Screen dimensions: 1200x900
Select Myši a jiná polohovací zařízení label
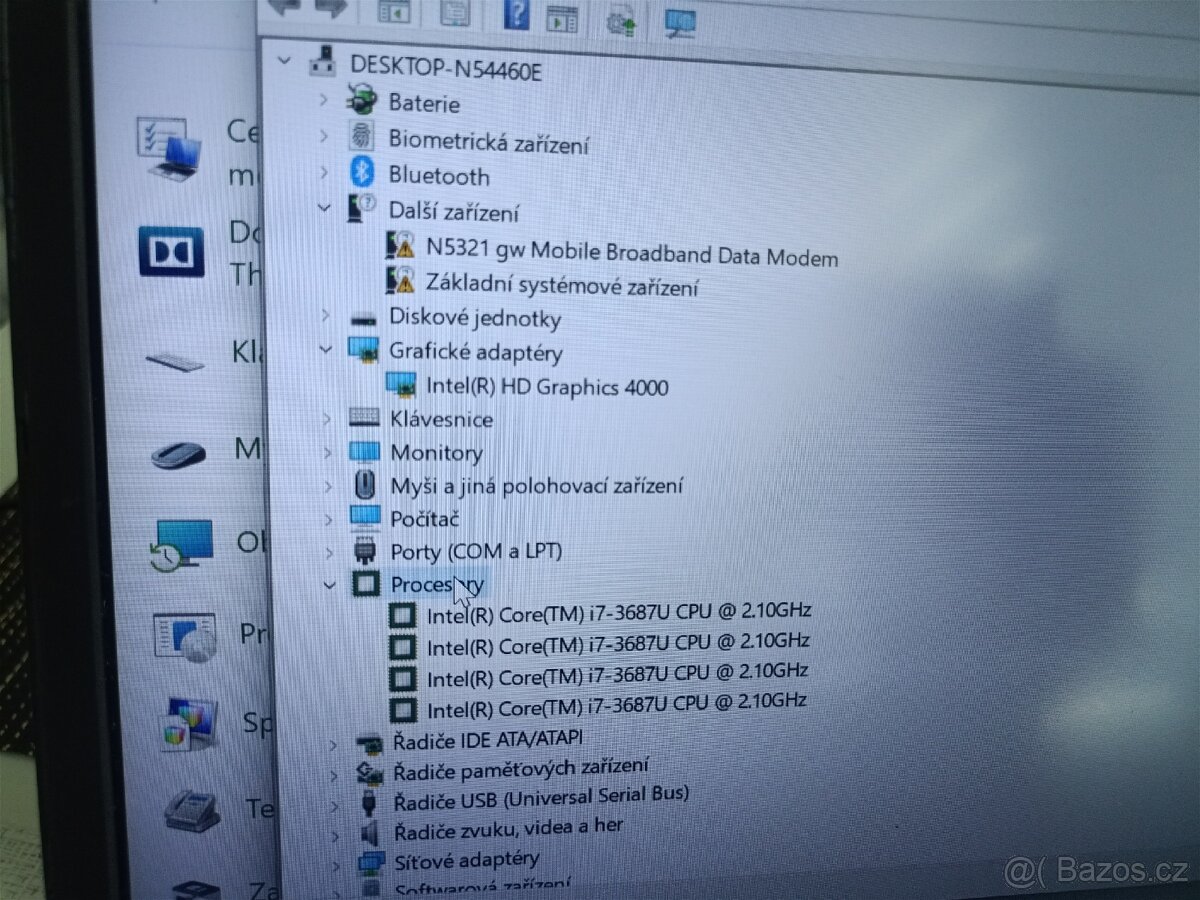[537, 486]
